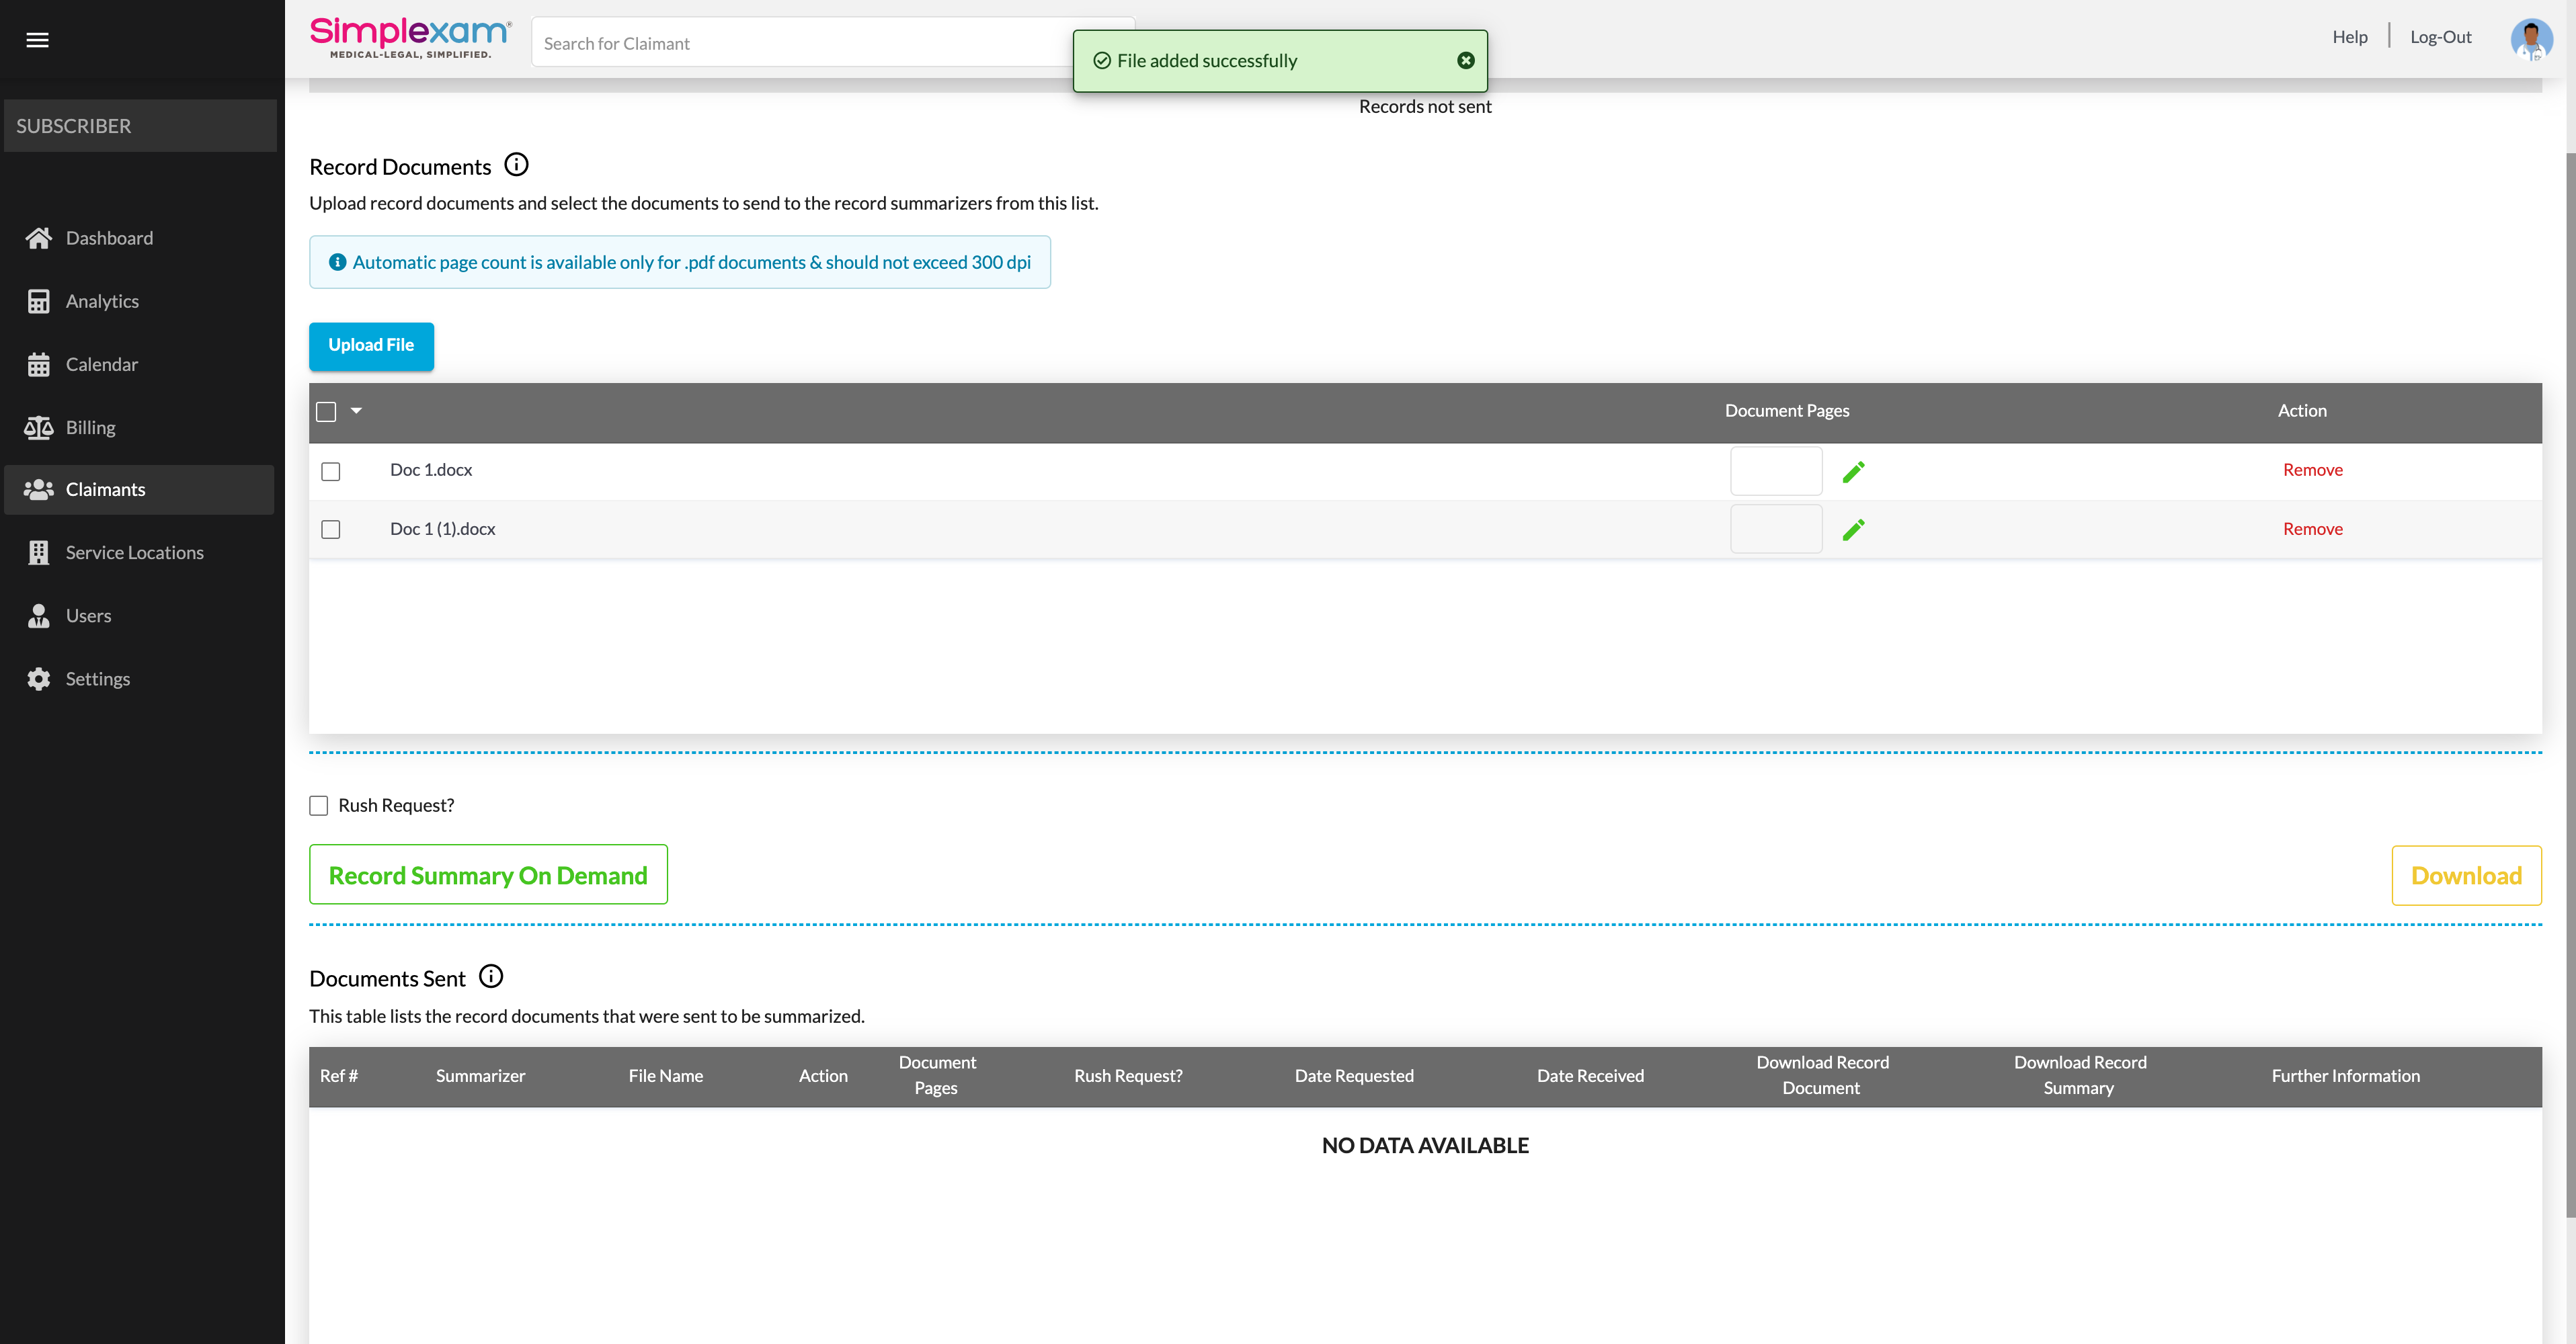The height and width of the screenshot is (1344, 2576).
Task: Enable the Rush Request checkbox
Action: 319,806
